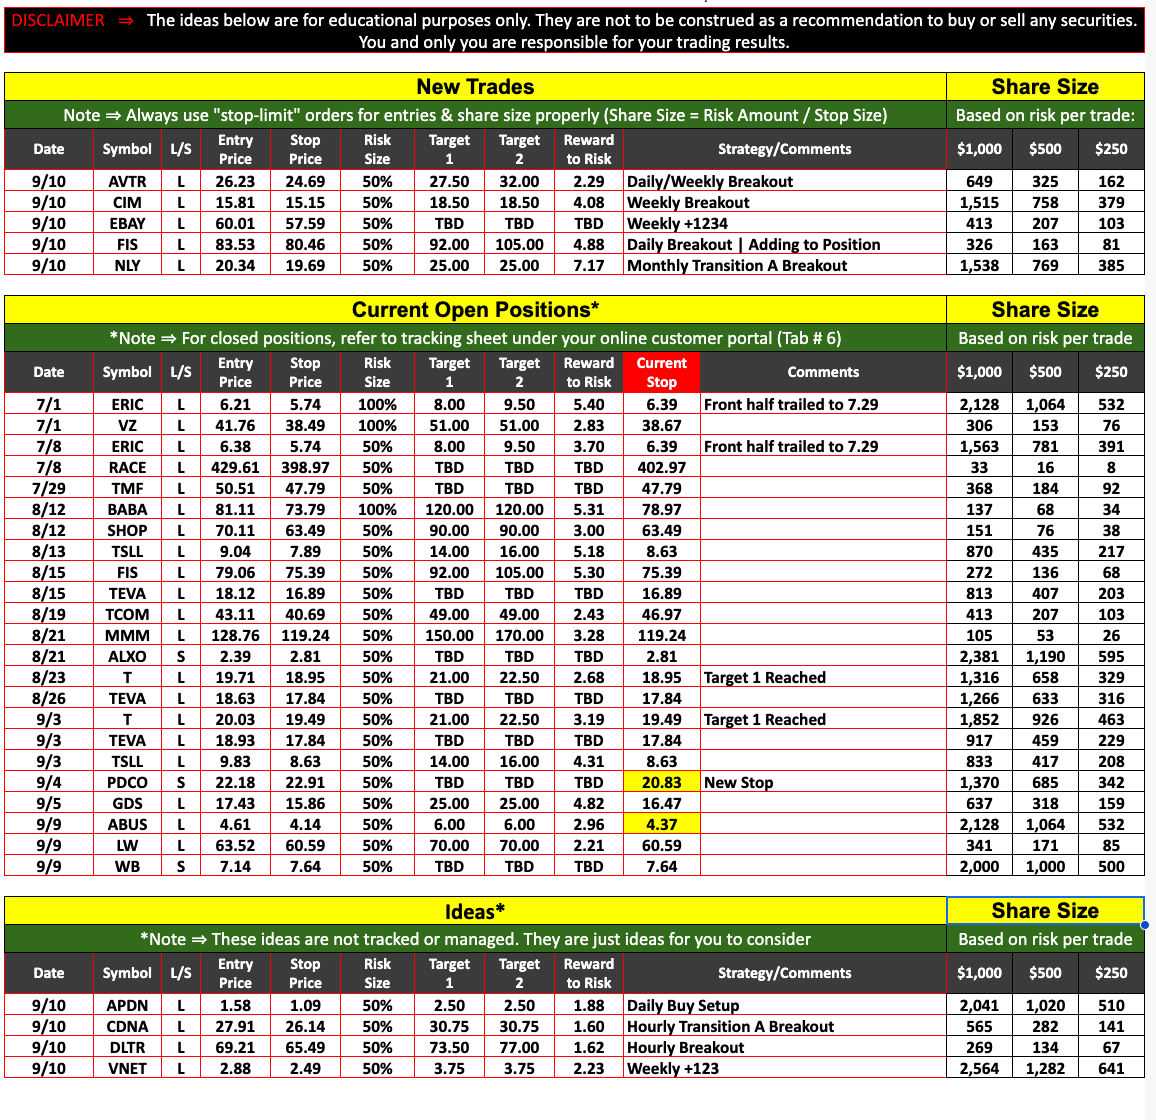This screenshot has height=1120, width=1156.
Task: Click NLY's reward to risk value 7.17
Action: (588, 266)
